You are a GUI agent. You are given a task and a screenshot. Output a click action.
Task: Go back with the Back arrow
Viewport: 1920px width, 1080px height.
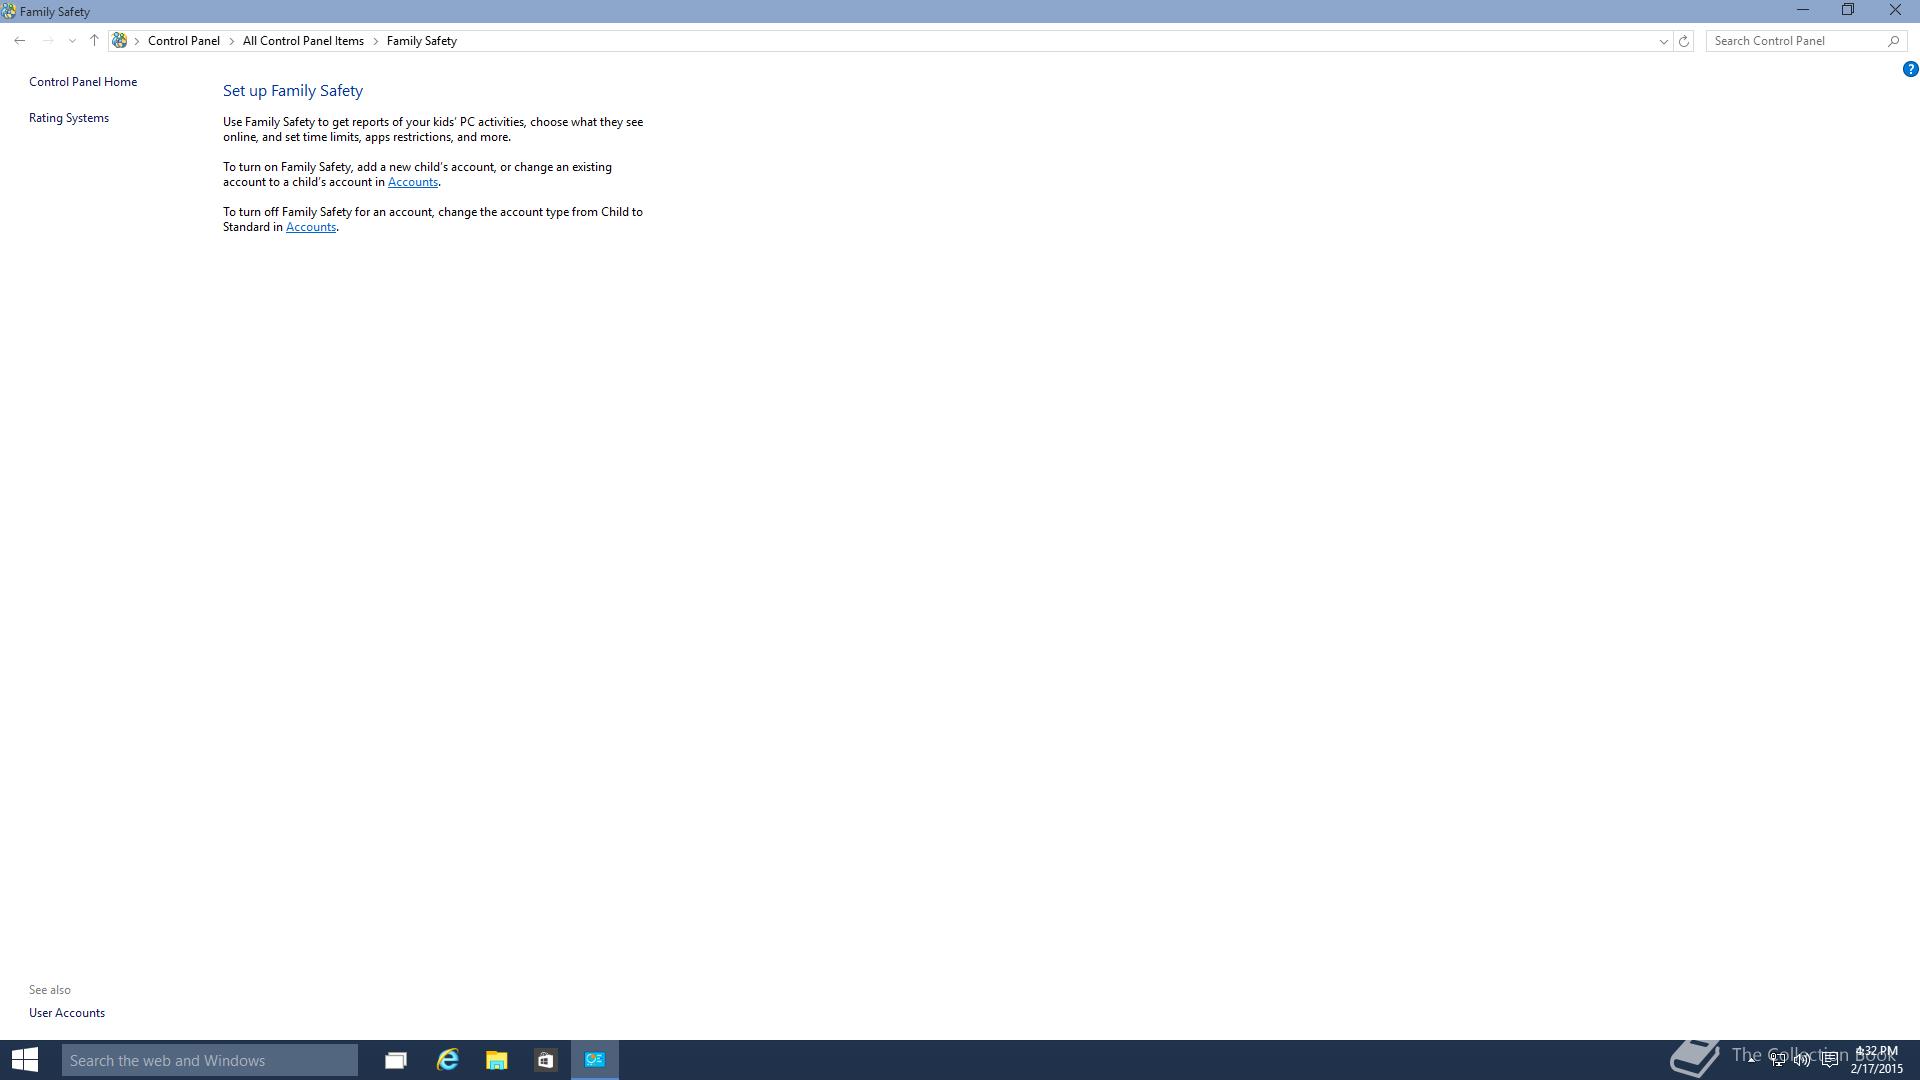pos(19,41)
